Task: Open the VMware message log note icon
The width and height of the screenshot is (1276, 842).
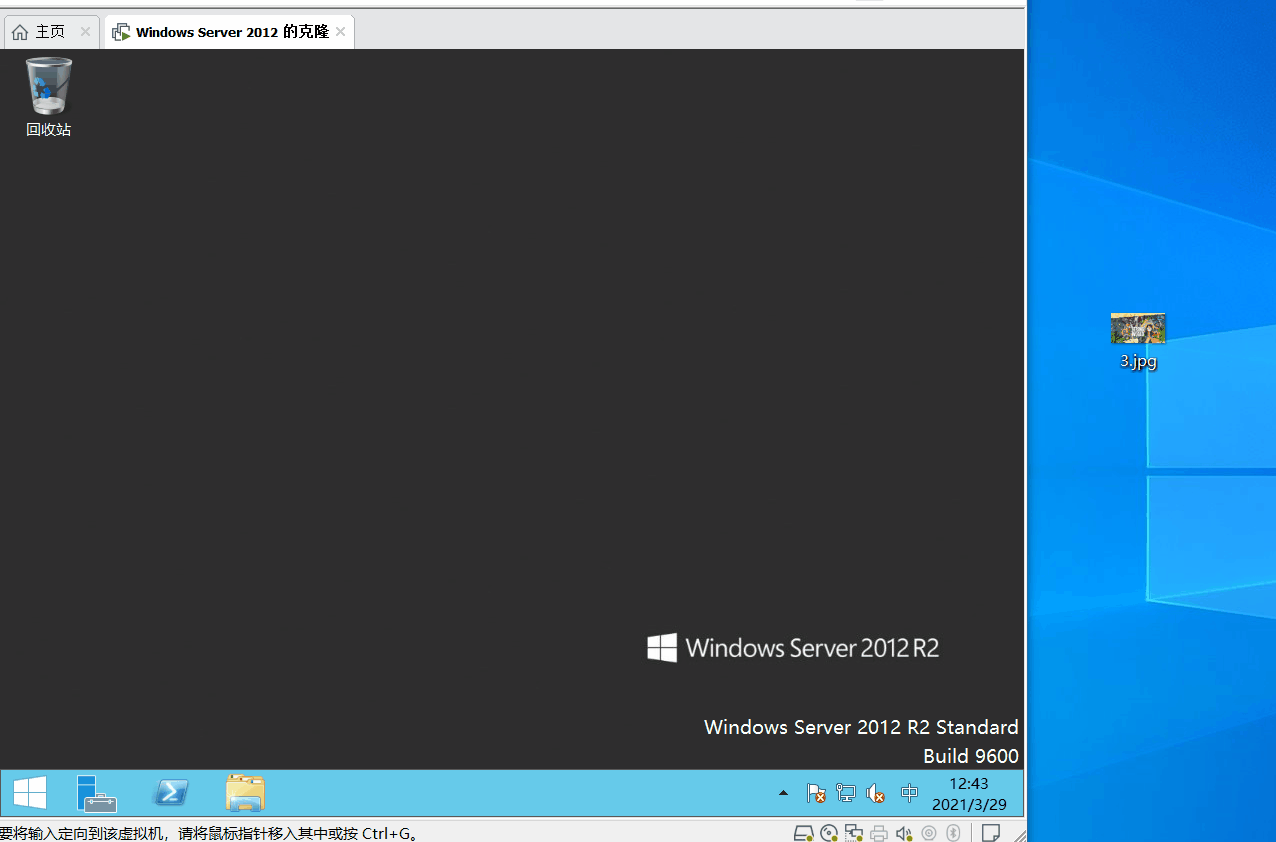Action: pyautogui.click(x=991, y=832)
